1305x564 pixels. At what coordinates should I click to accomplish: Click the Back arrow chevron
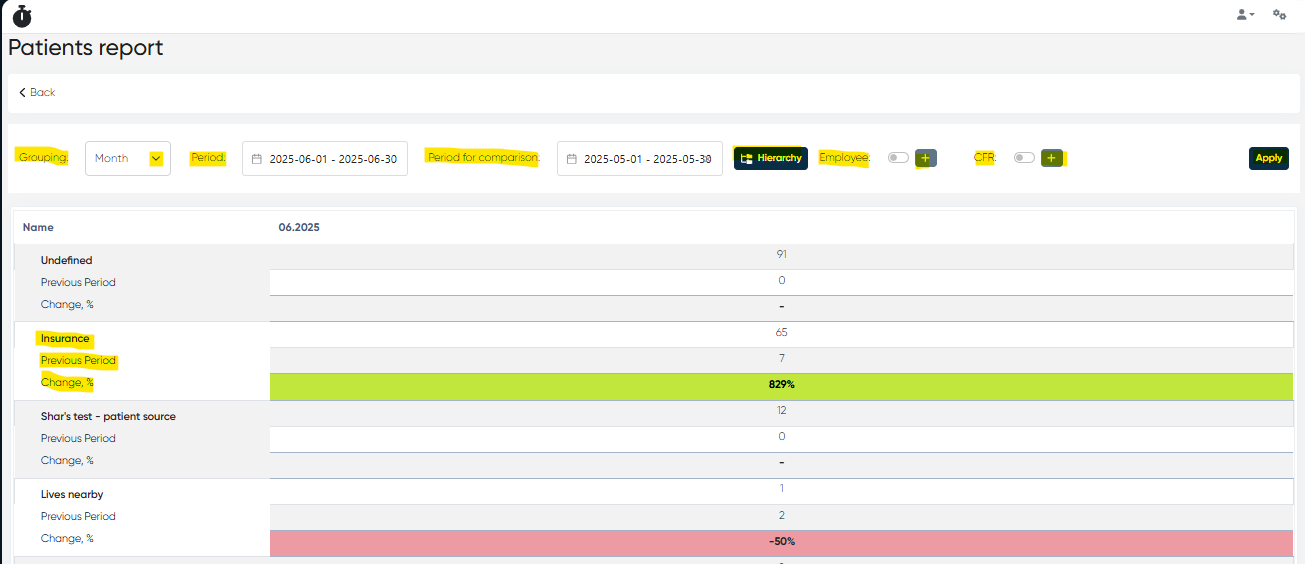(23, 92)
